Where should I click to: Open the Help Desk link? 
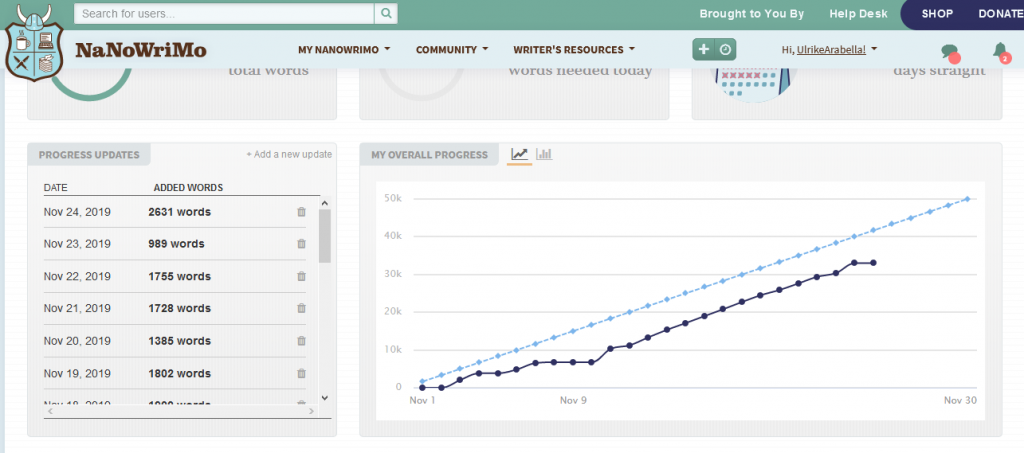point(858,14)
